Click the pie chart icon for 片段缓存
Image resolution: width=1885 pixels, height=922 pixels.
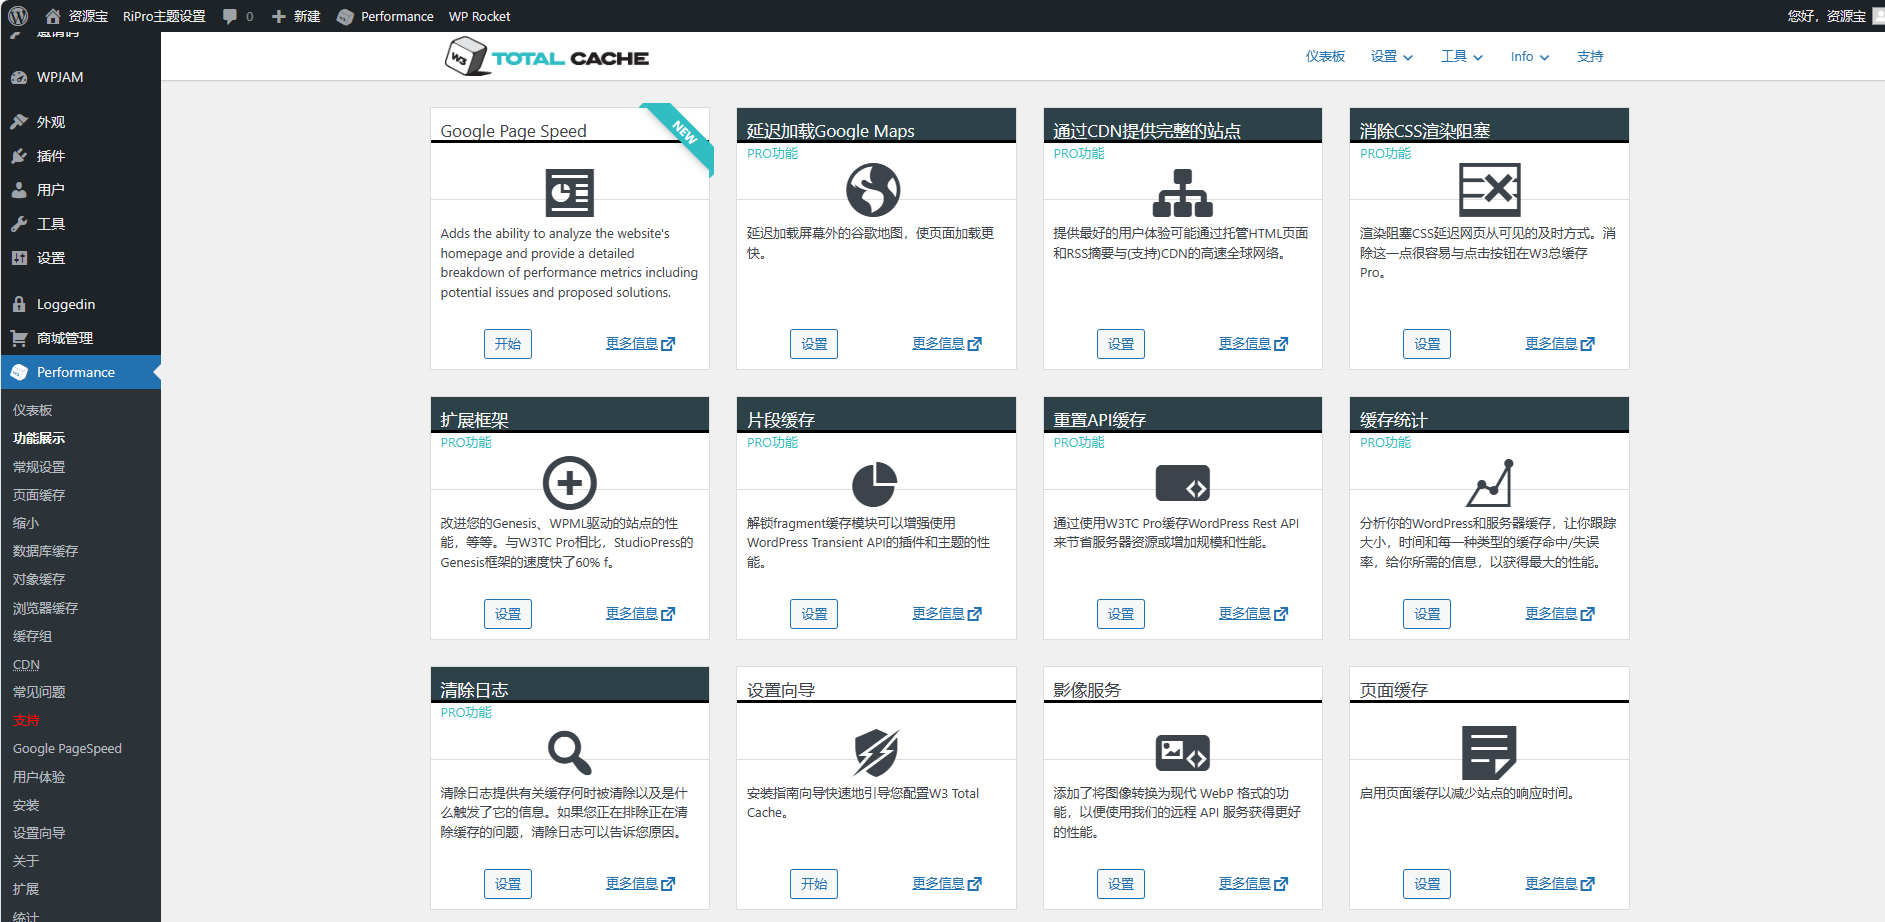[x=874, y=484]
